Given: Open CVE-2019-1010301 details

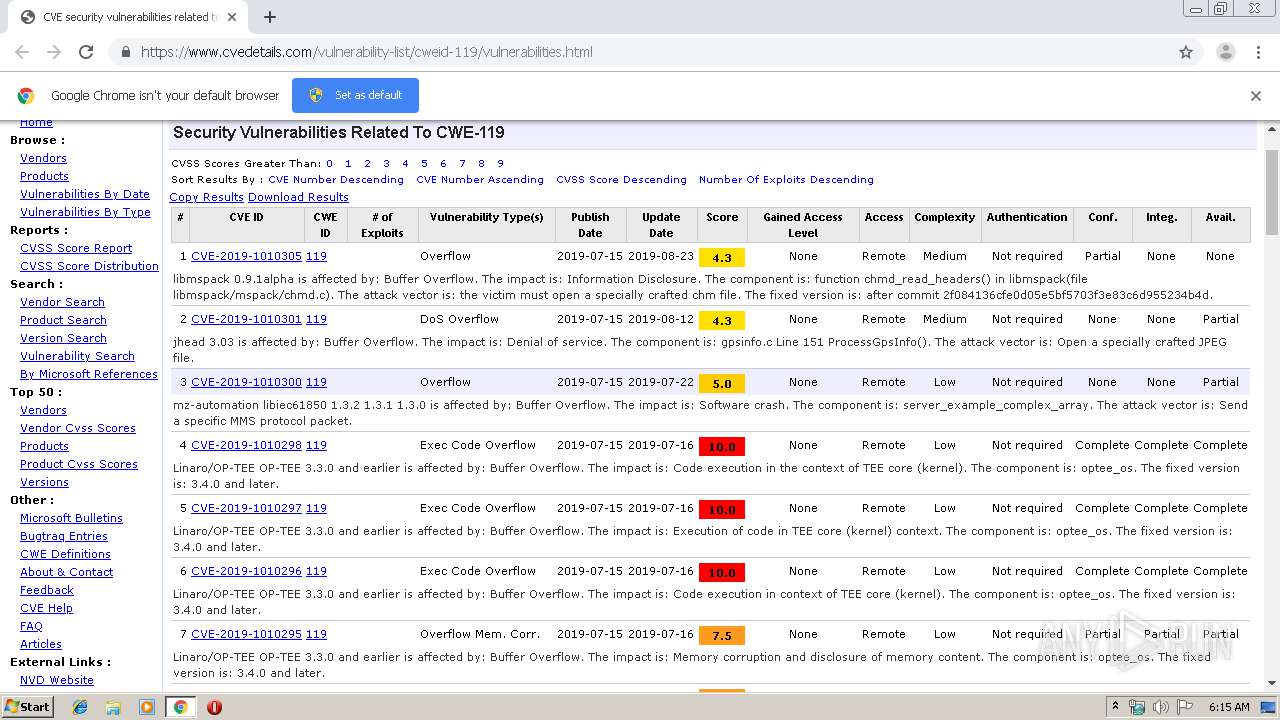Looking at the screenshot, I should pyautogui.click(x=246, y=319).
